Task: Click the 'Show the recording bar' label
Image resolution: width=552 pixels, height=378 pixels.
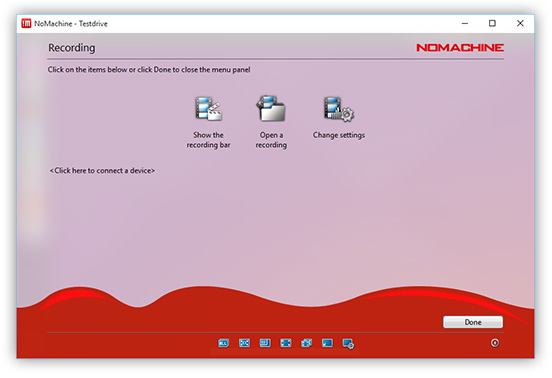Action: (208, 140)
